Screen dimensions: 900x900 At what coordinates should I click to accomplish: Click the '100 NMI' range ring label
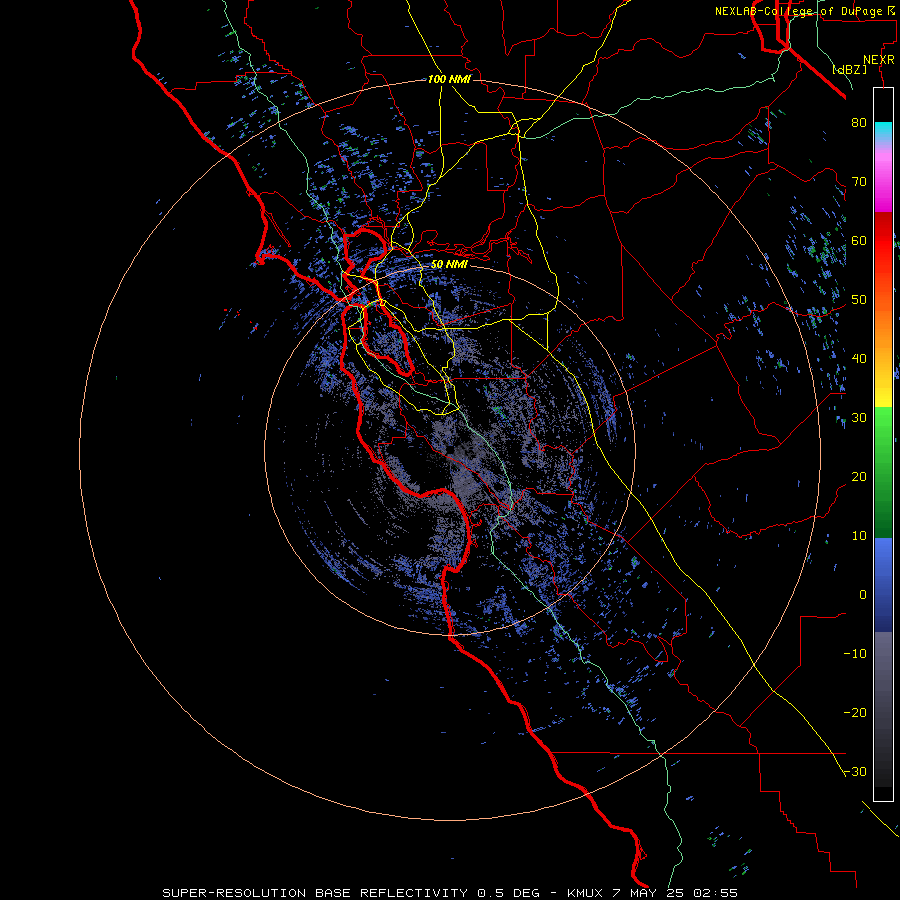coord(449,79)
